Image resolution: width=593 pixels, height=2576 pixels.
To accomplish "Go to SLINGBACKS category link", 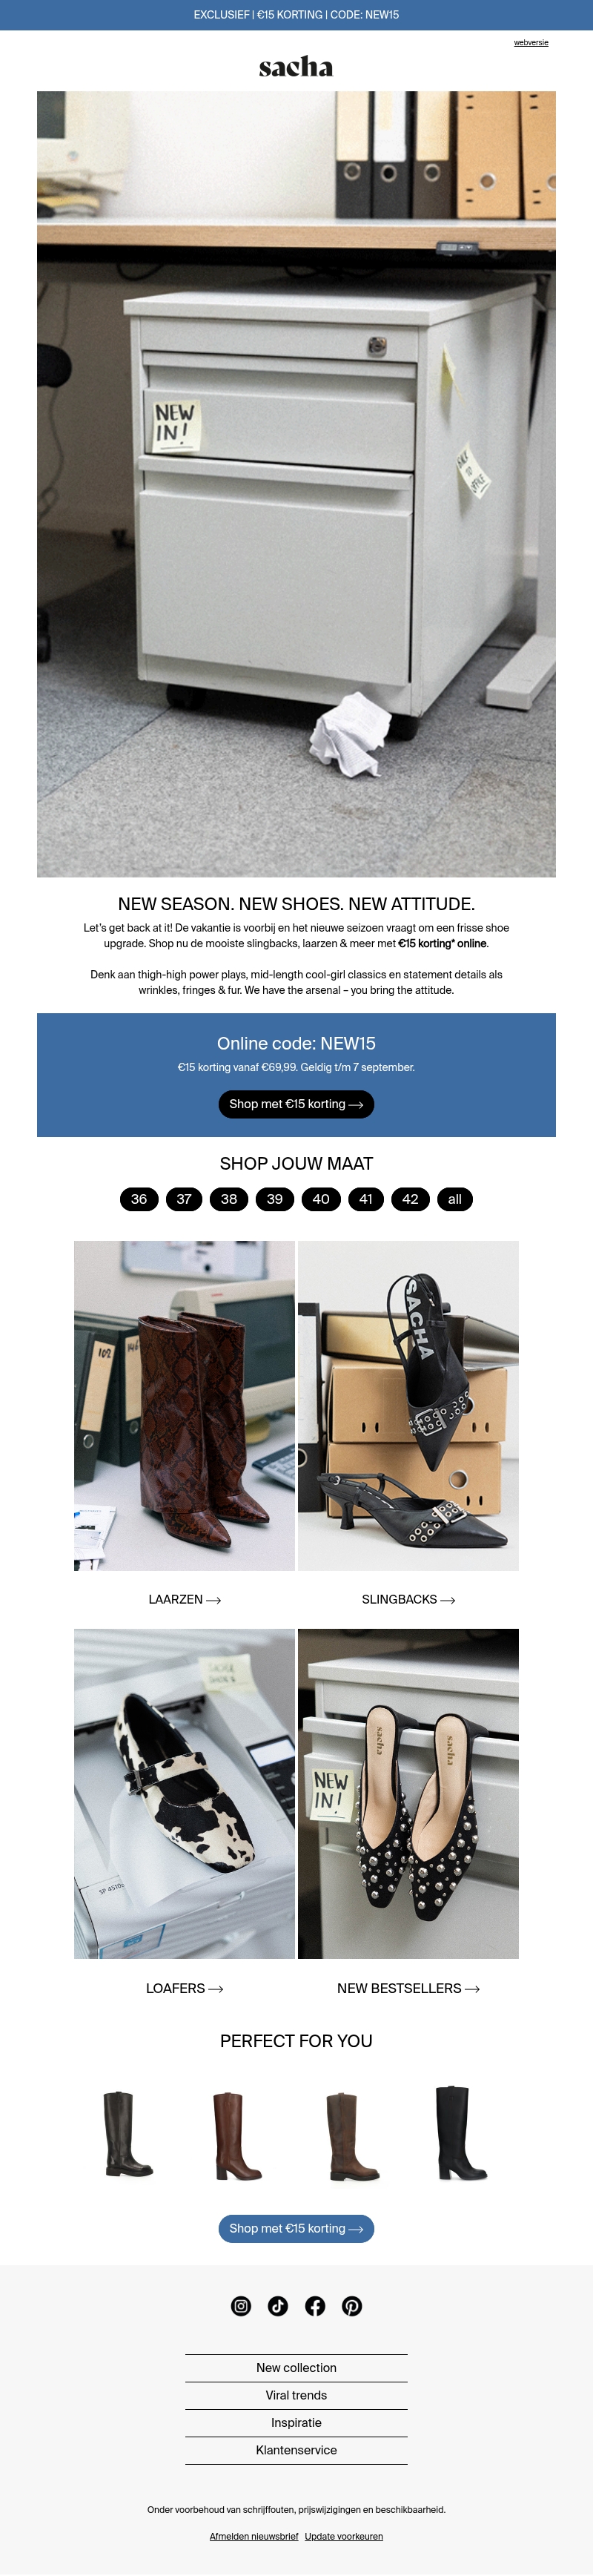I will [x=408, y=1599].
